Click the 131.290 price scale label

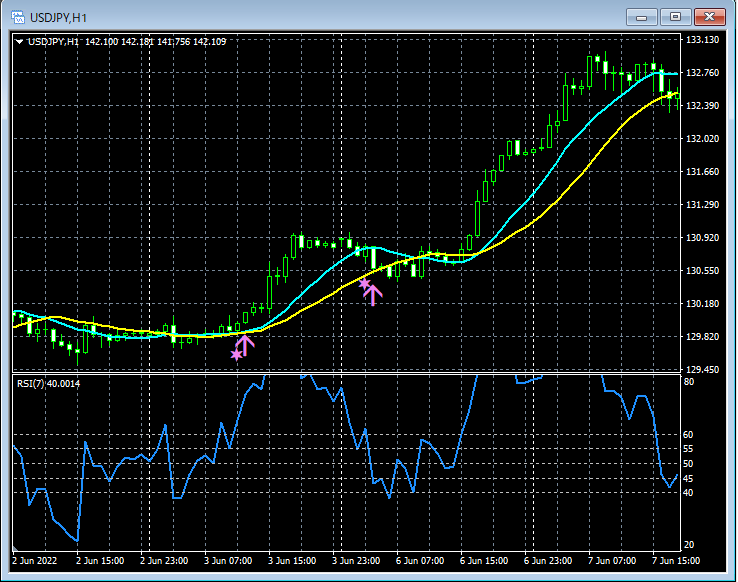(702, 205)
